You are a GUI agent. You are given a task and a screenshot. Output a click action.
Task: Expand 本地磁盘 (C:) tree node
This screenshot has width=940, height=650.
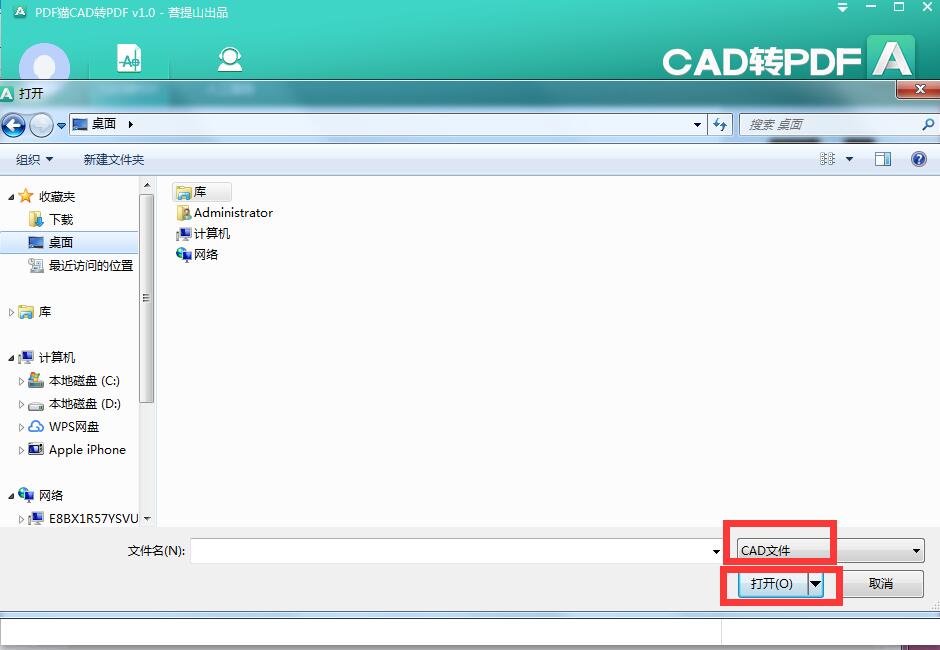click(x=21, y=381)
